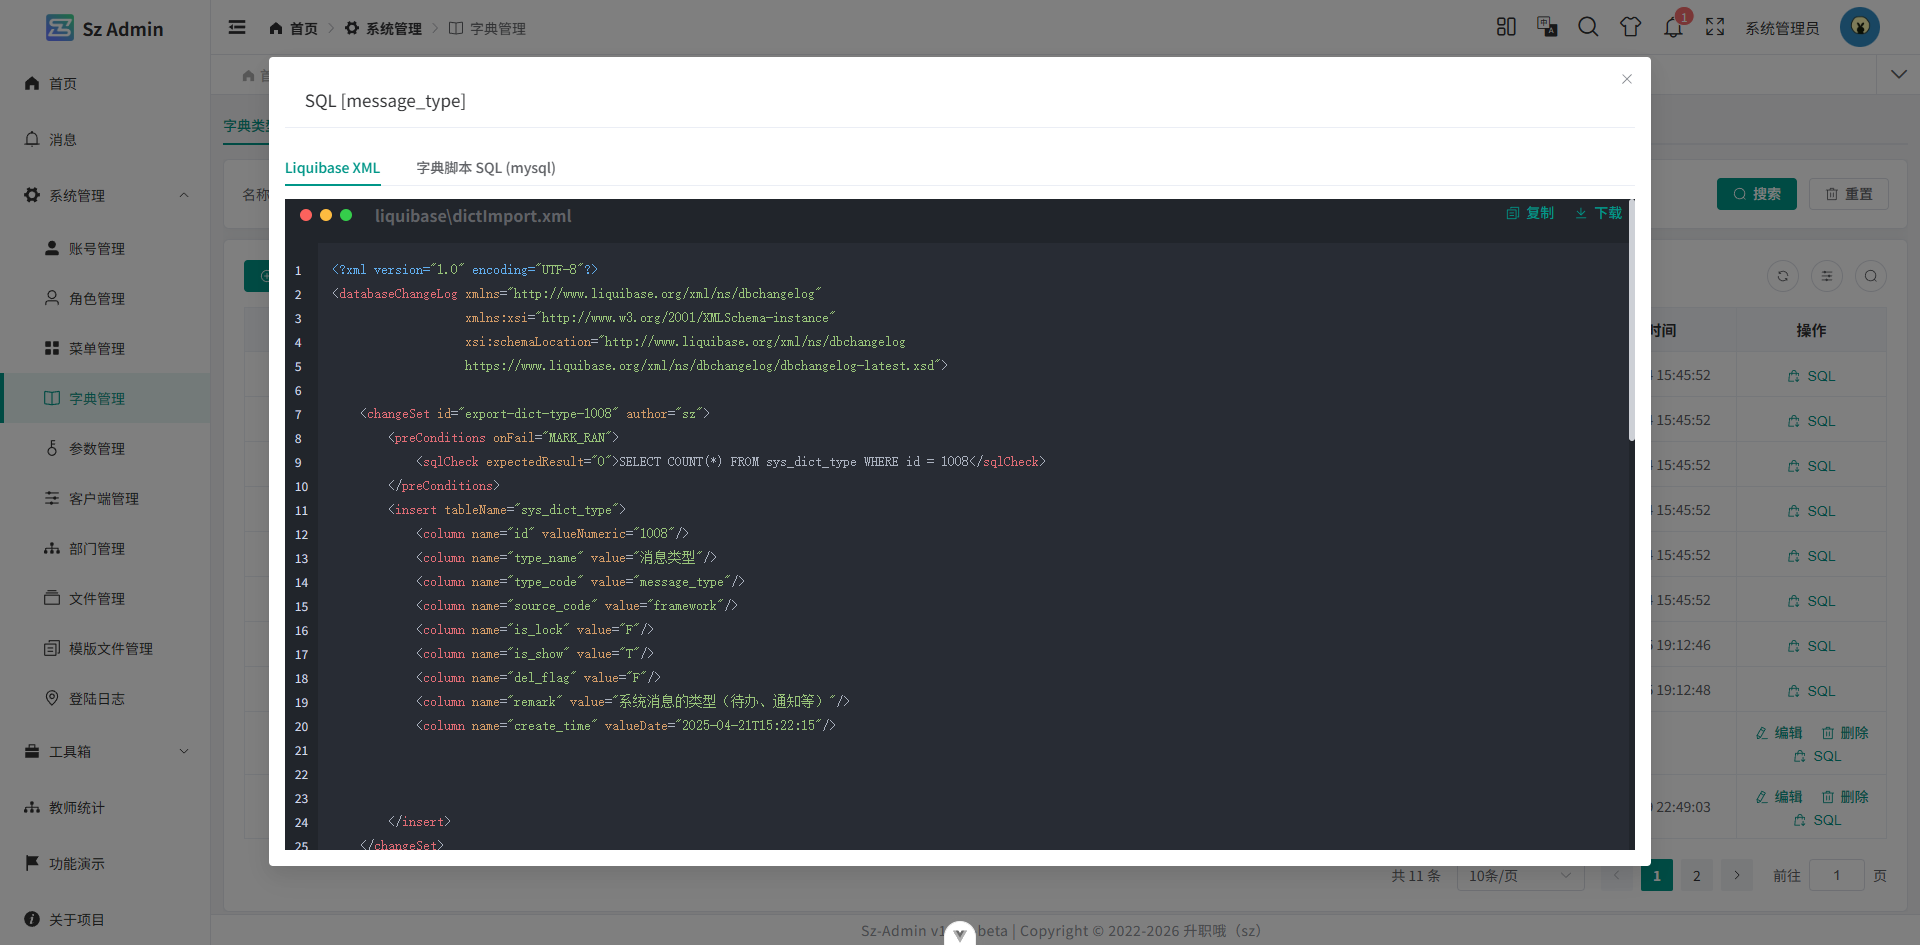Open 首页 in the sidebar

click(x=105, y=83)
